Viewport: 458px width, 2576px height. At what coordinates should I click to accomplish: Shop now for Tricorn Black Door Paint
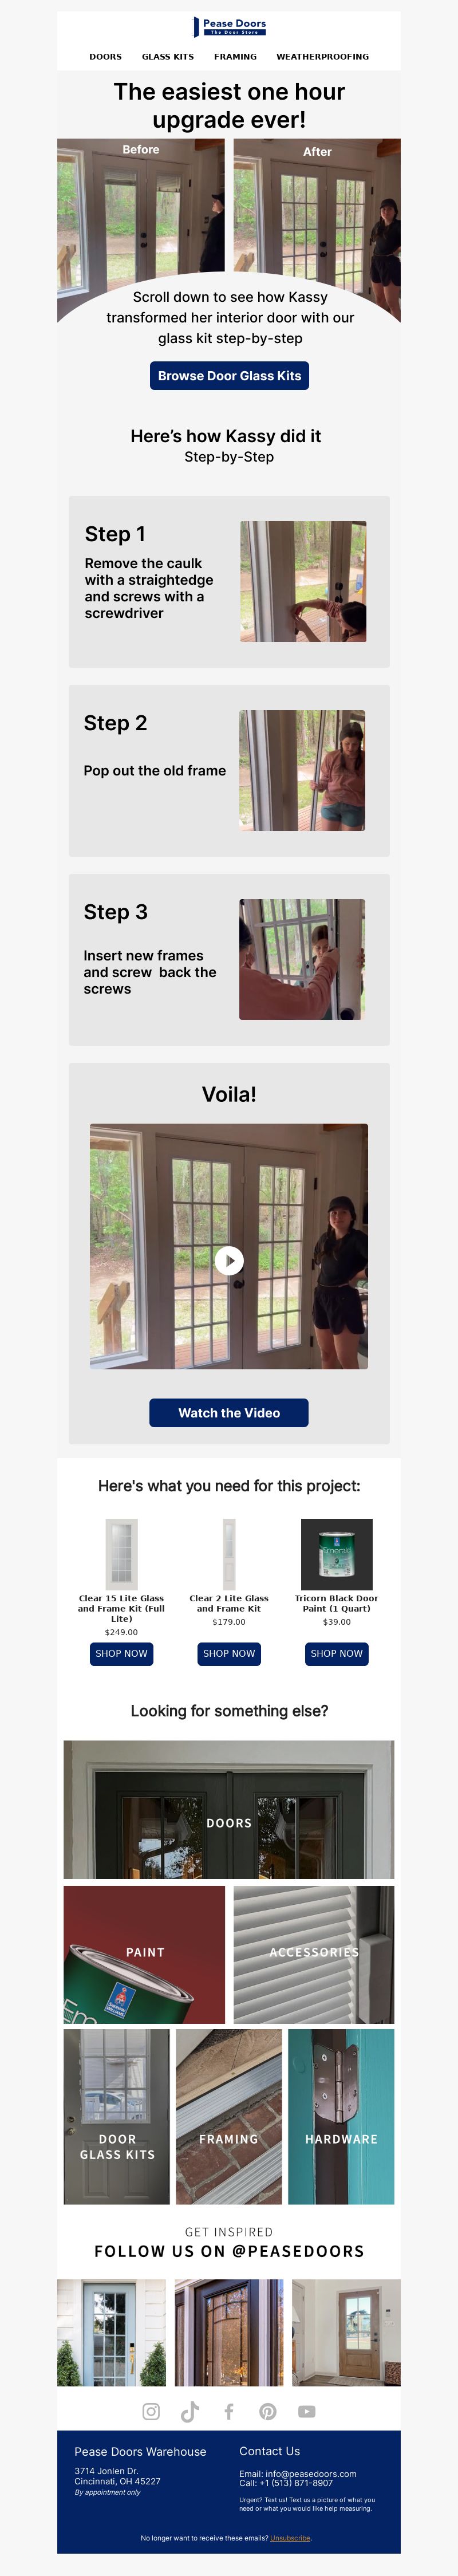click(x=337, y=1653)
